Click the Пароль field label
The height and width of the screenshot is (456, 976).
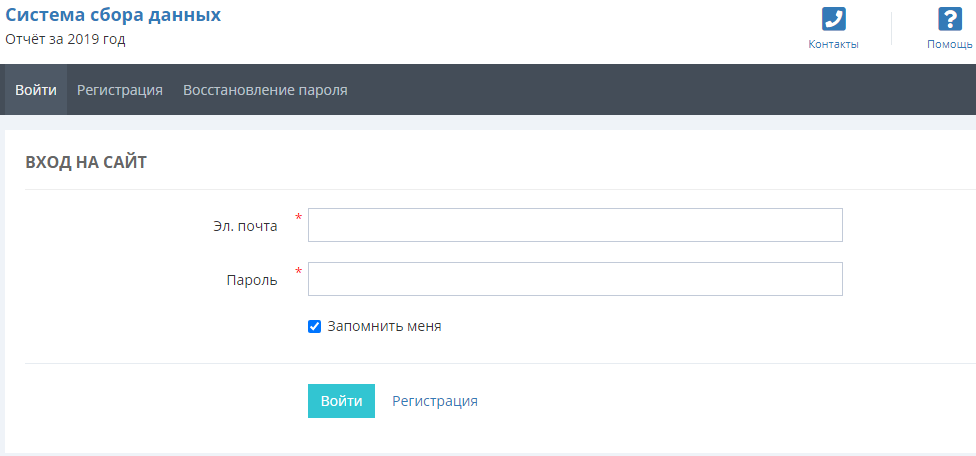252,280
